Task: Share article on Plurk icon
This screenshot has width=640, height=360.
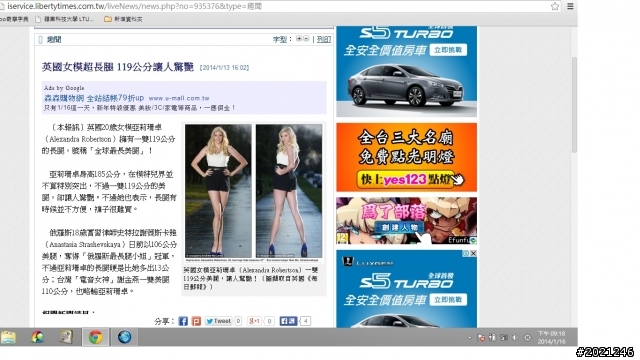Action: (196, 321)
